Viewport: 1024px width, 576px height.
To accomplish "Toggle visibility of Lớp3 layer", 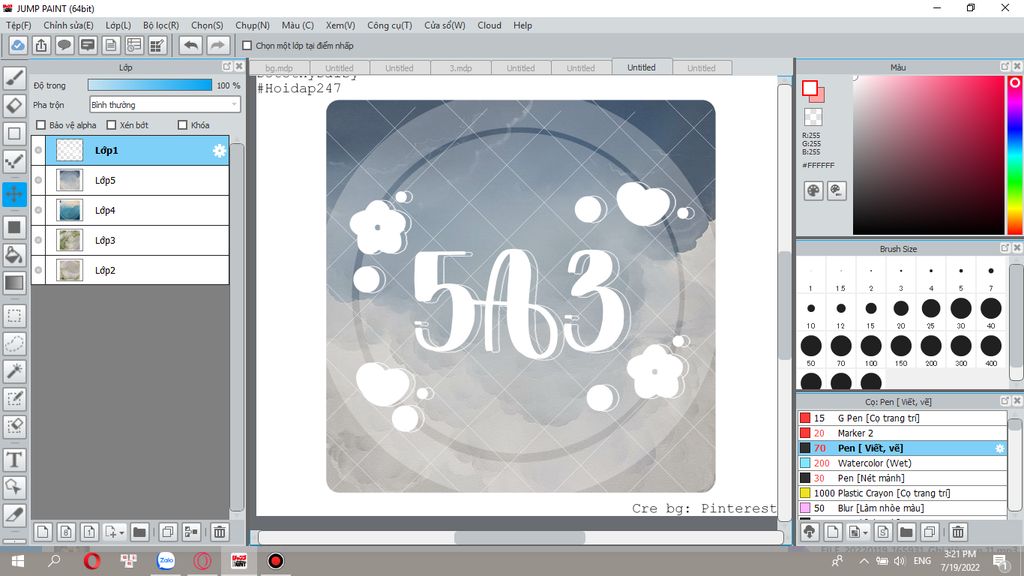I will [x=39, y=240].
